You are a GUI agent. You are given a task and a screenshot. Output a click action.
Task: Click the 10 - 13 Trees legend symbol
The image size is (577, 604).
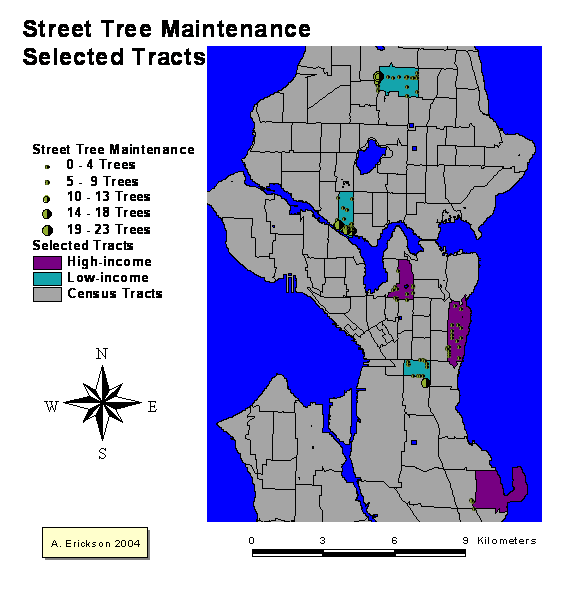coord(47,199)
